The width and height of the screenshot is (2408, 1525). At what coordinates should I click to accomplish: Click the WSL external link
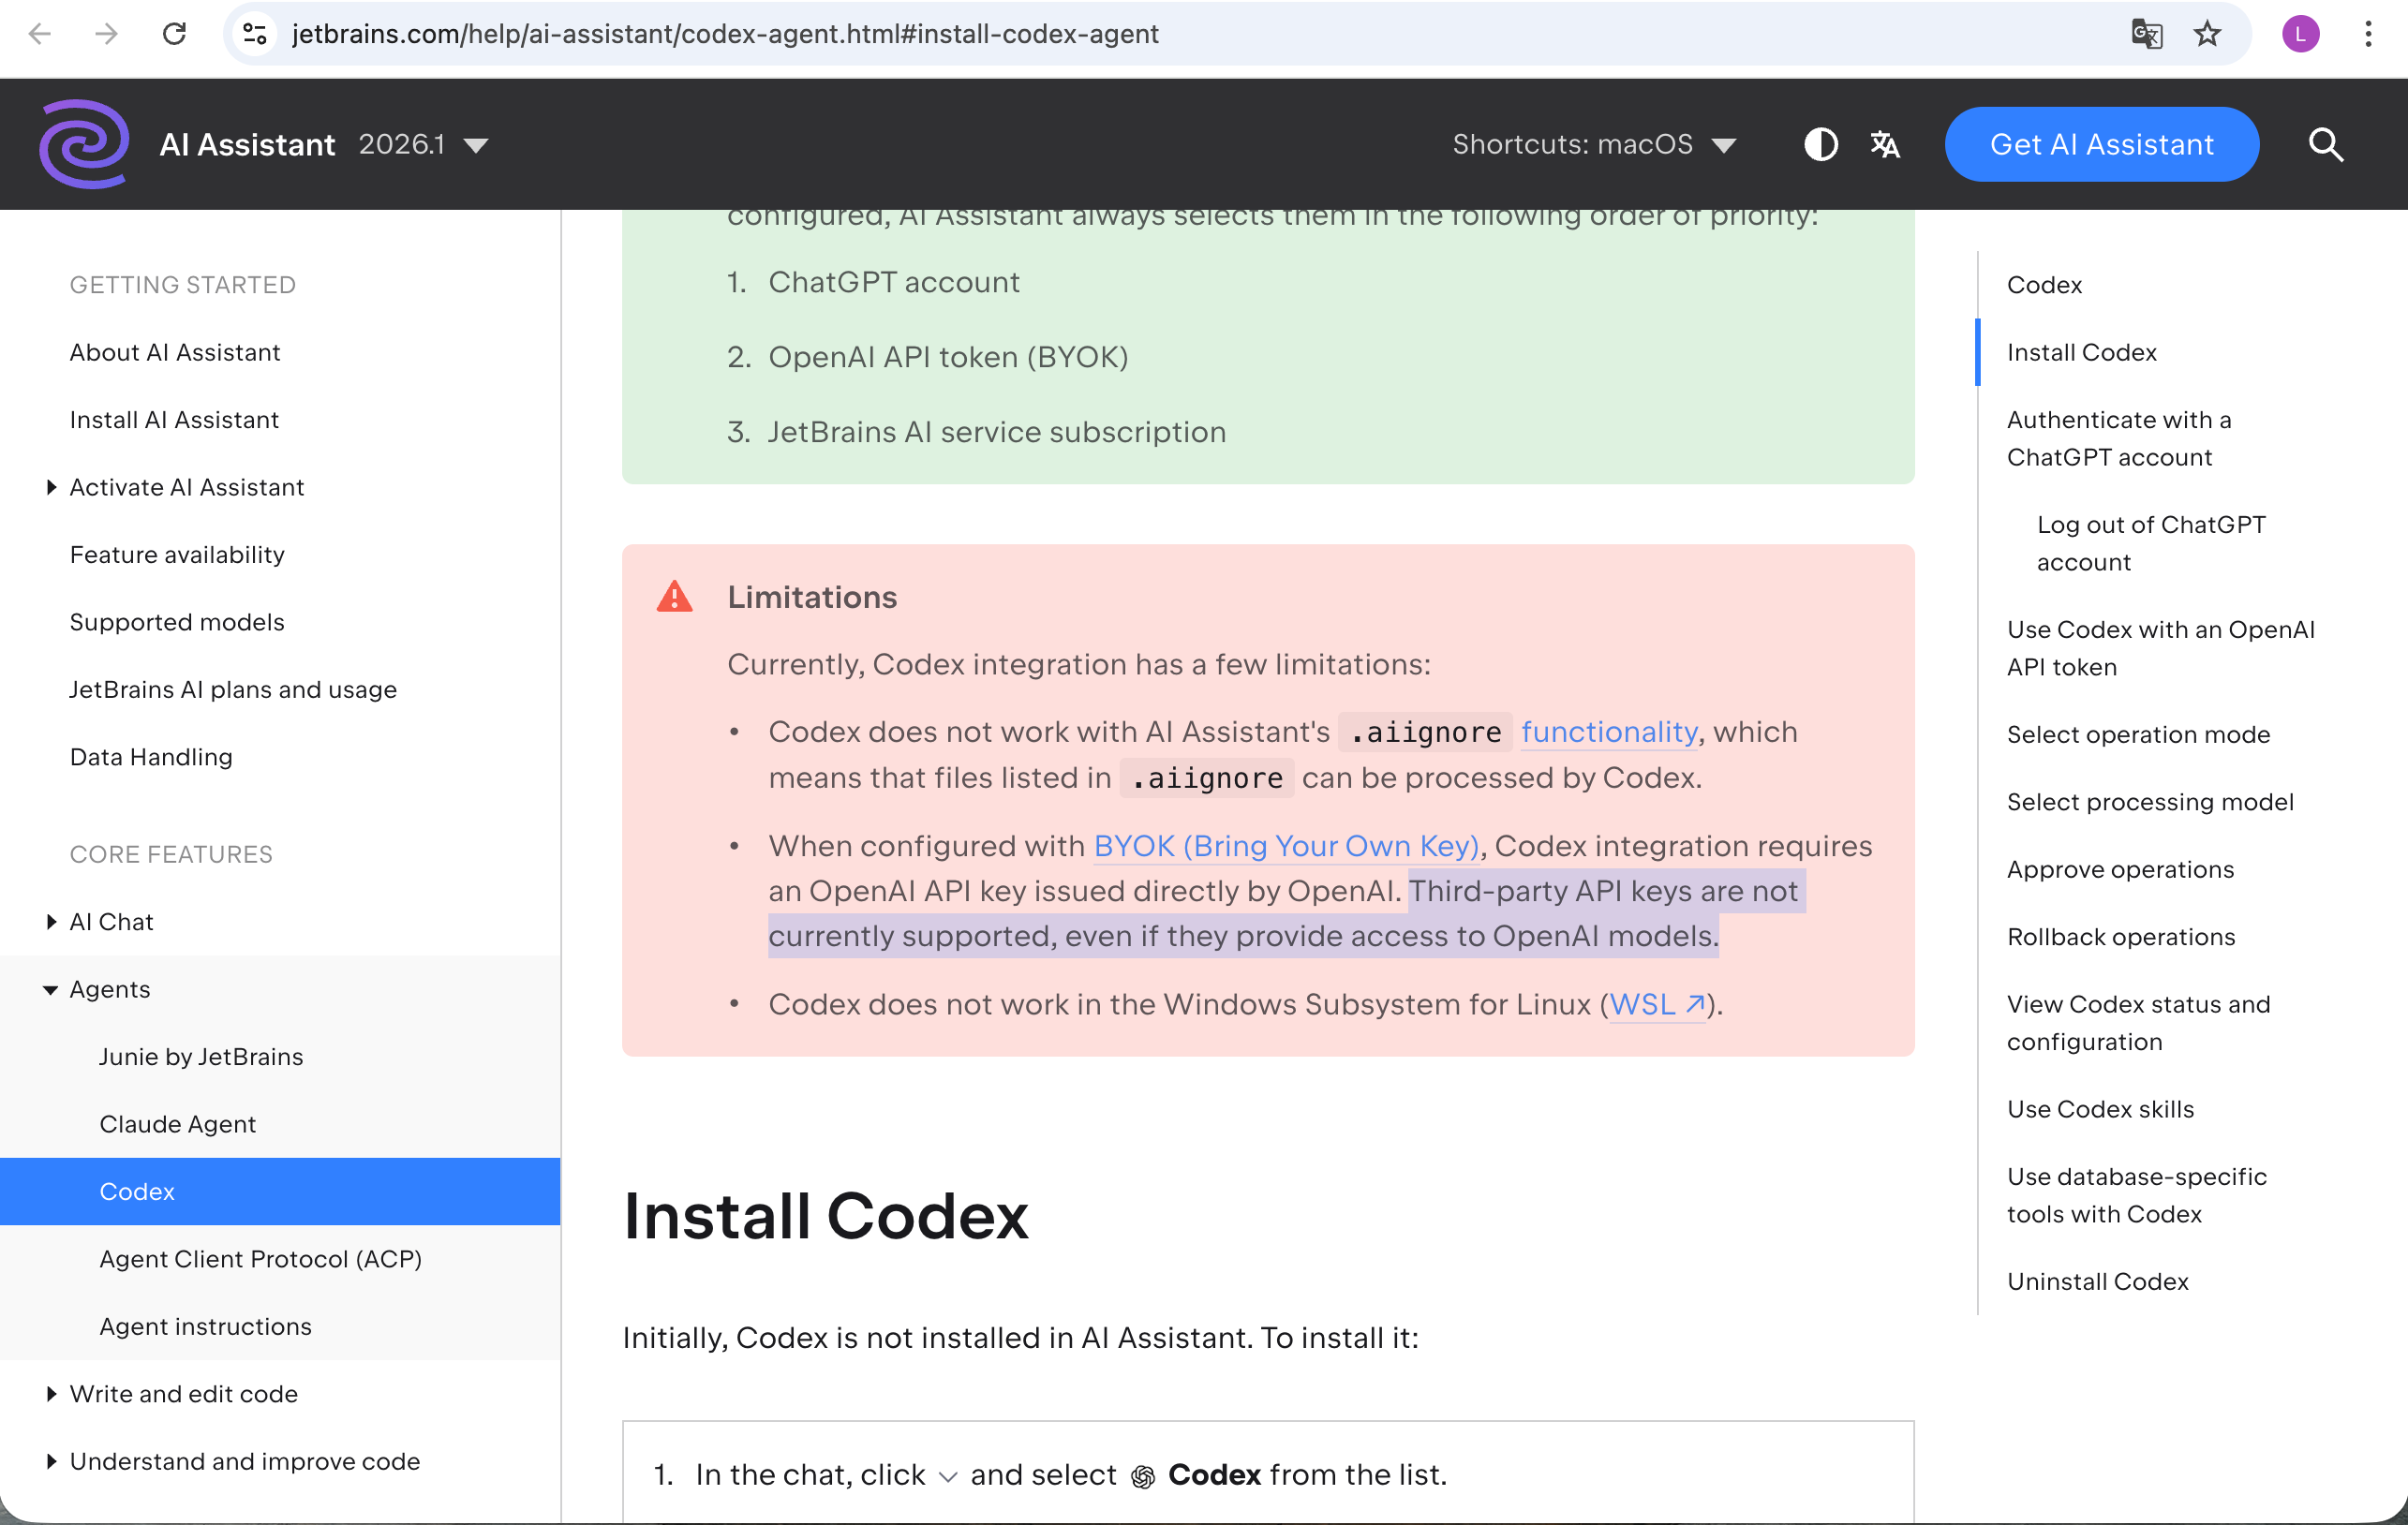click(1657, 1004)
